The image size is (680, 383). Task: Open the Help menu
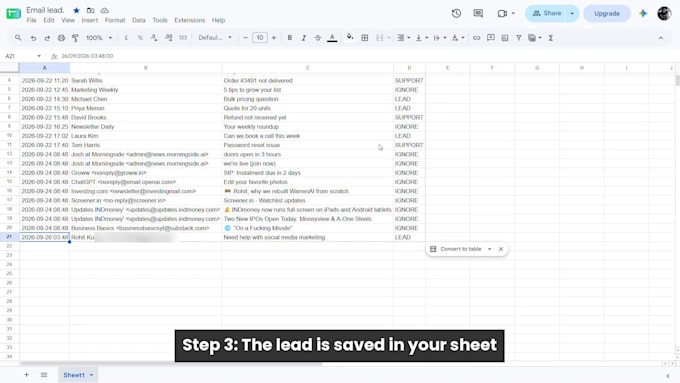(x=218, y=20)
